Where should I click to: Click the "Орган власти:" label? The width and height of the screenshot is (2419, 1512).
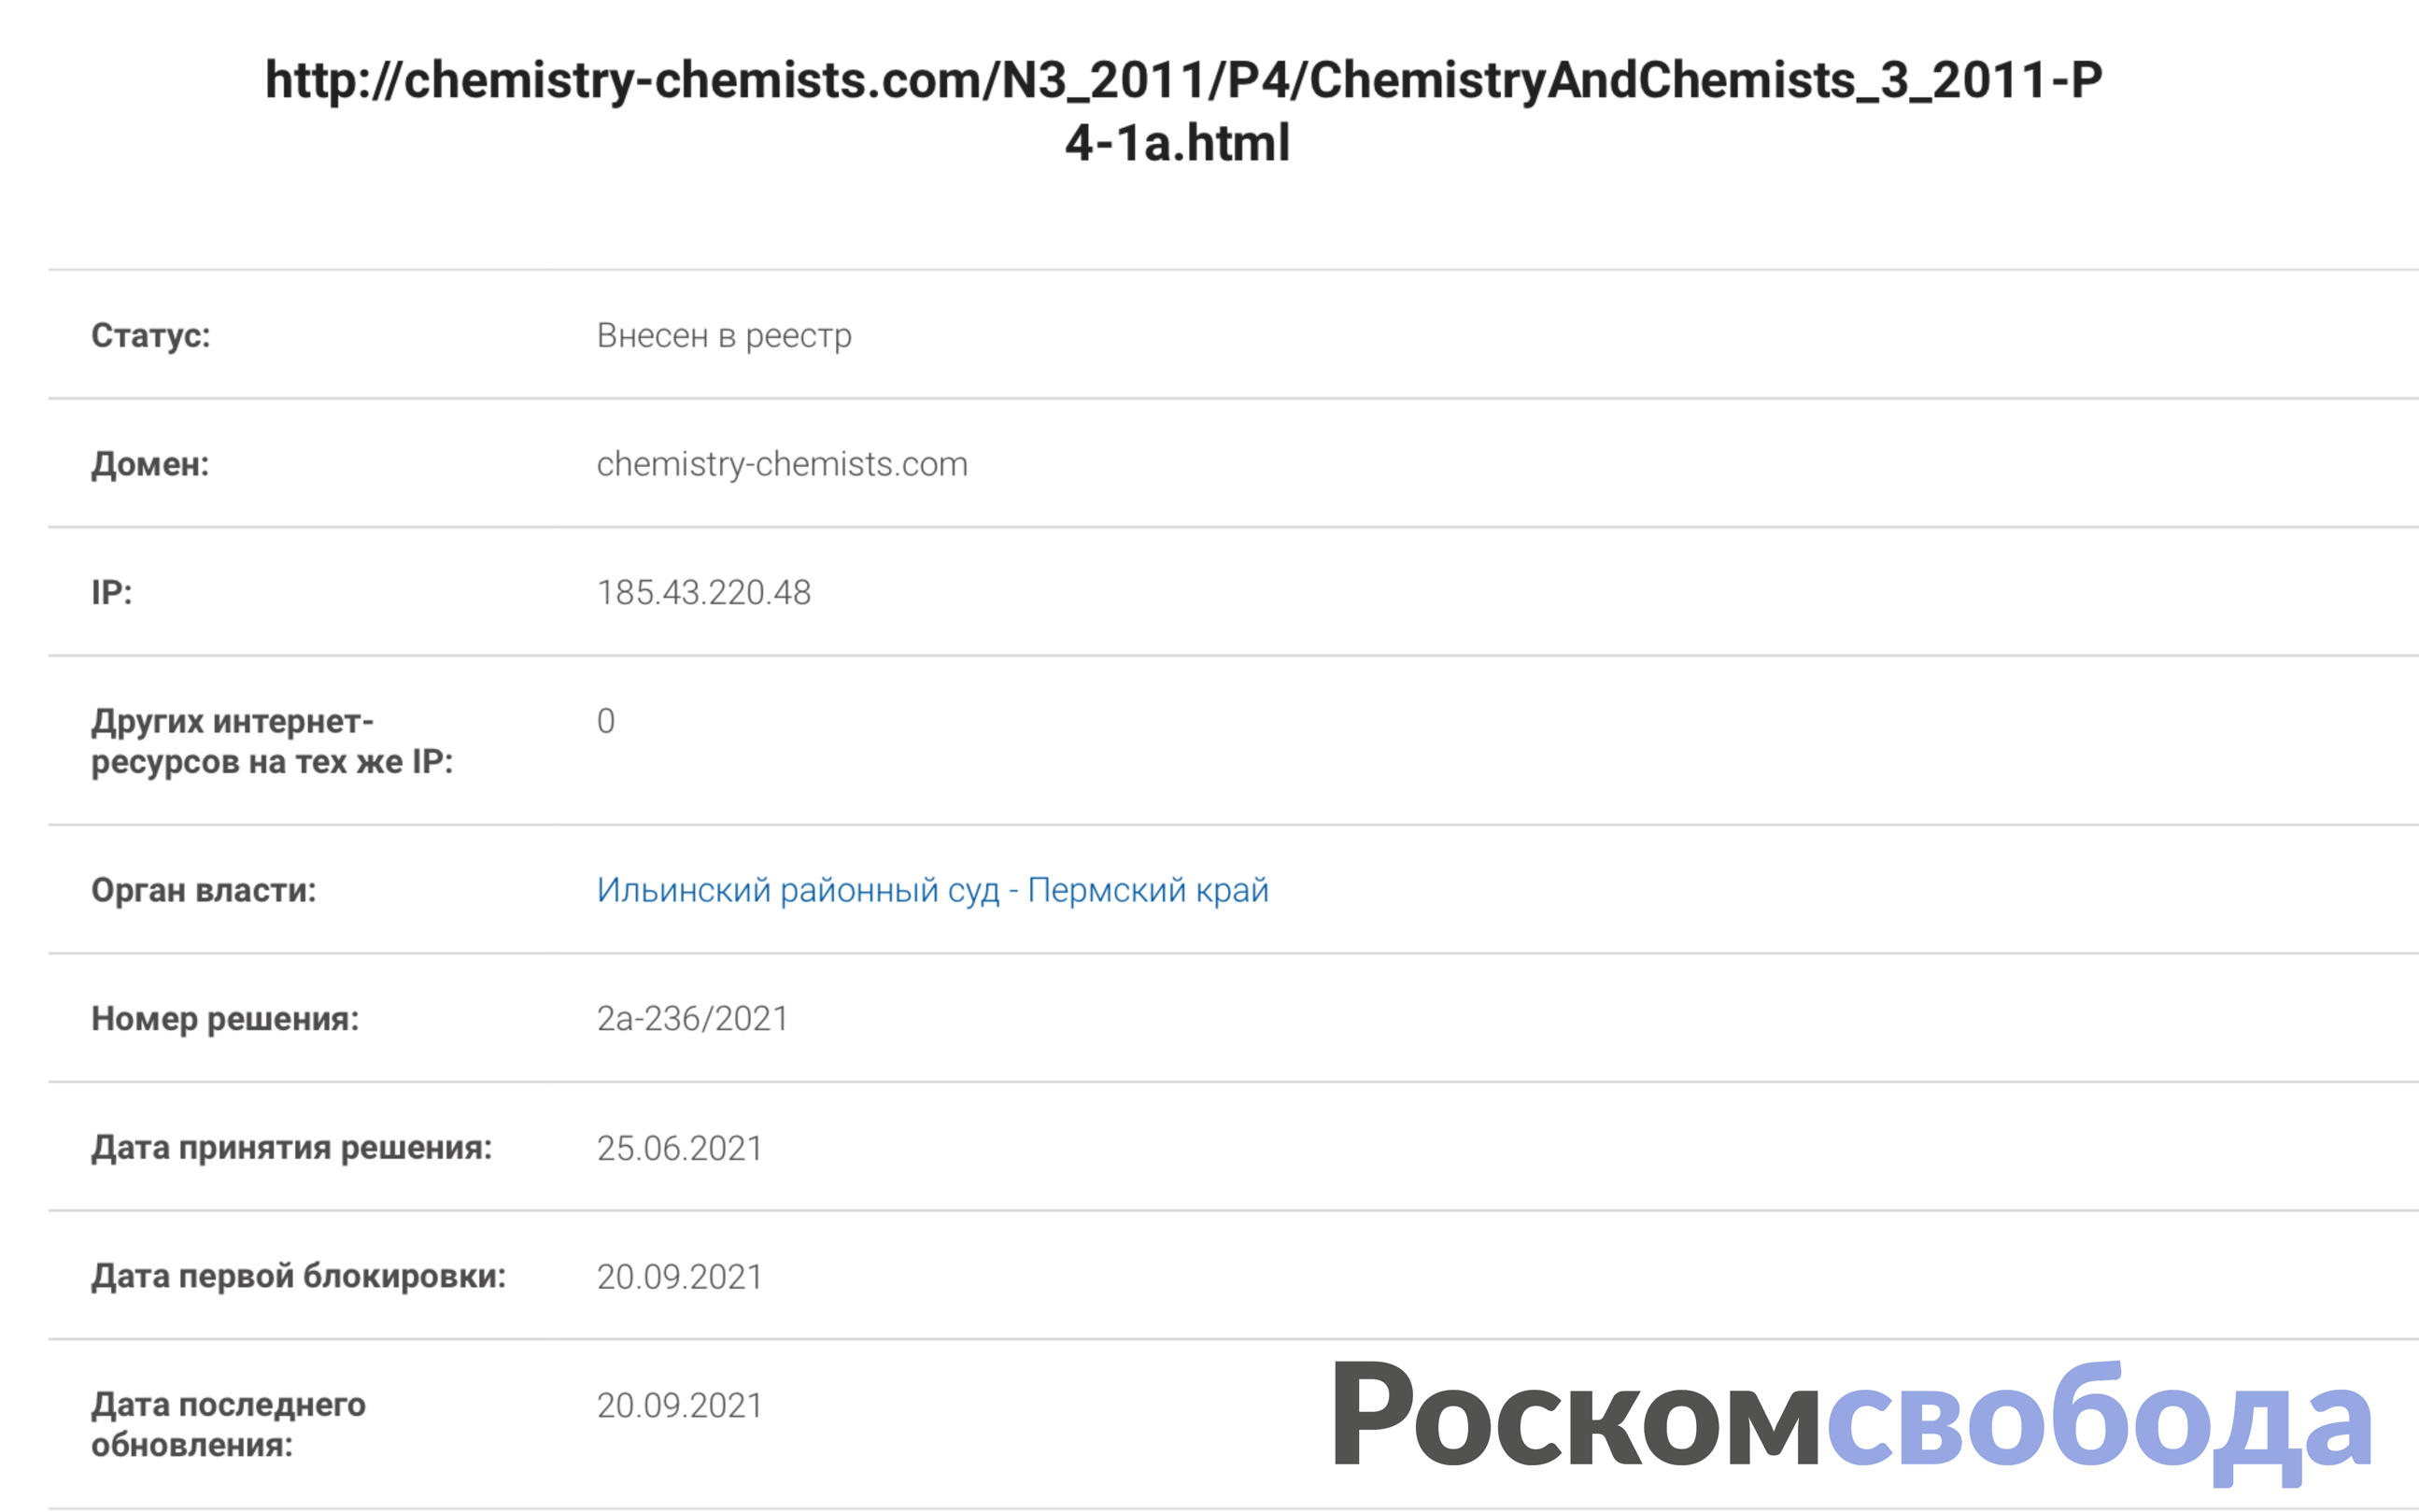coord(203,890)
